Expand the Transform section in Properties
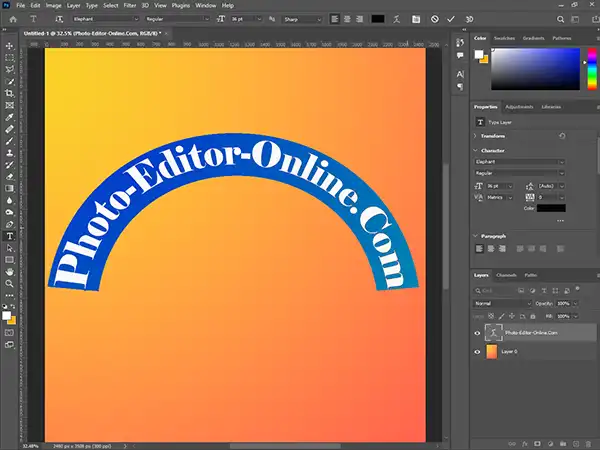The width and height of the screenshot is (600, 450). tap(475, 136)
